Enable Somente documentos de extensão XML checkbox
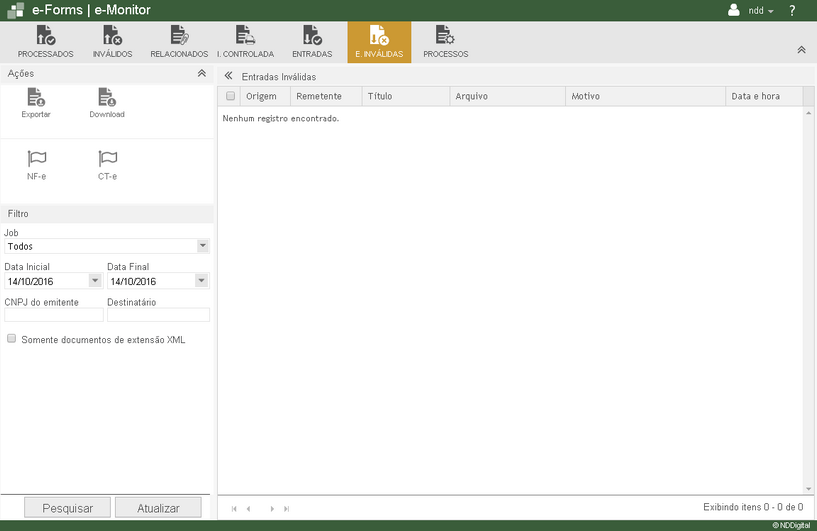Image resolution: width=817 pixels, height=531 pixels. (12, 339)
